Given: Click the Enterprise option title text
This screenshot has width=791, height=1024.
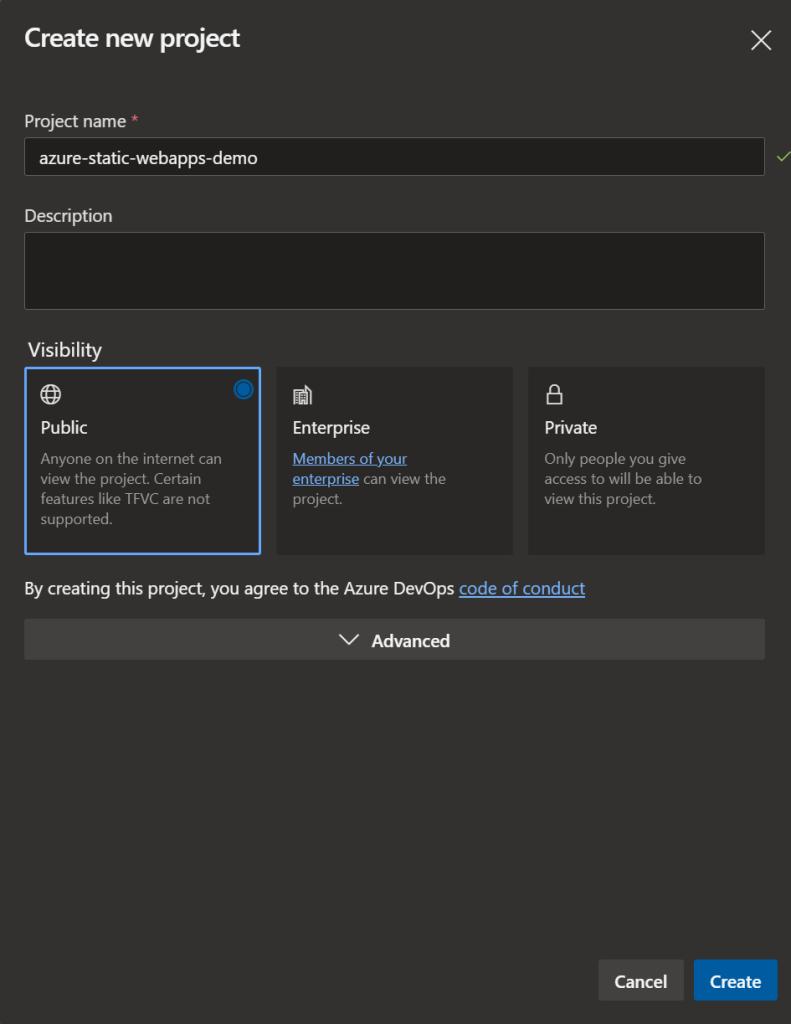Looking at the screenshot, I should [331, 428].
